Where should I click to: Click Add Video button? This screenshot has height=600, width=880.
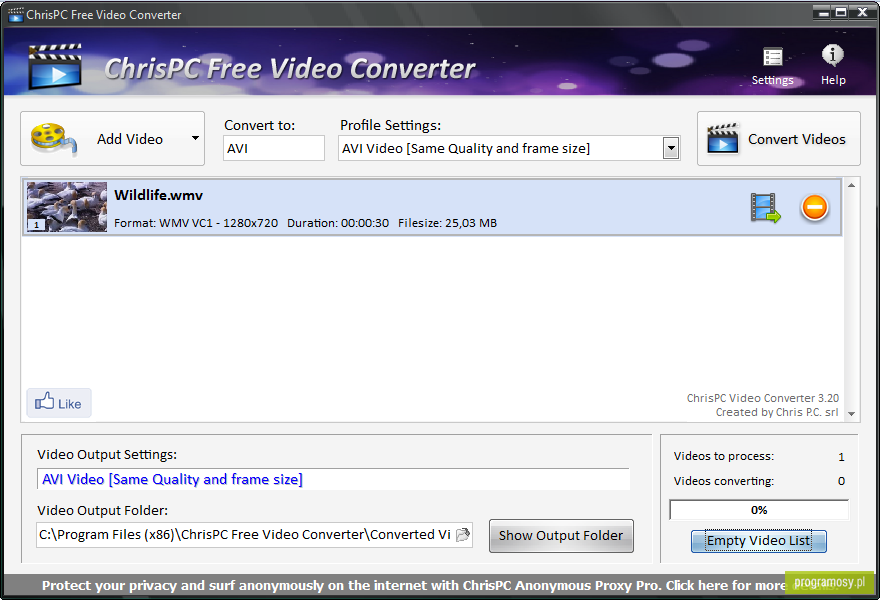click(x=112, y=139)
